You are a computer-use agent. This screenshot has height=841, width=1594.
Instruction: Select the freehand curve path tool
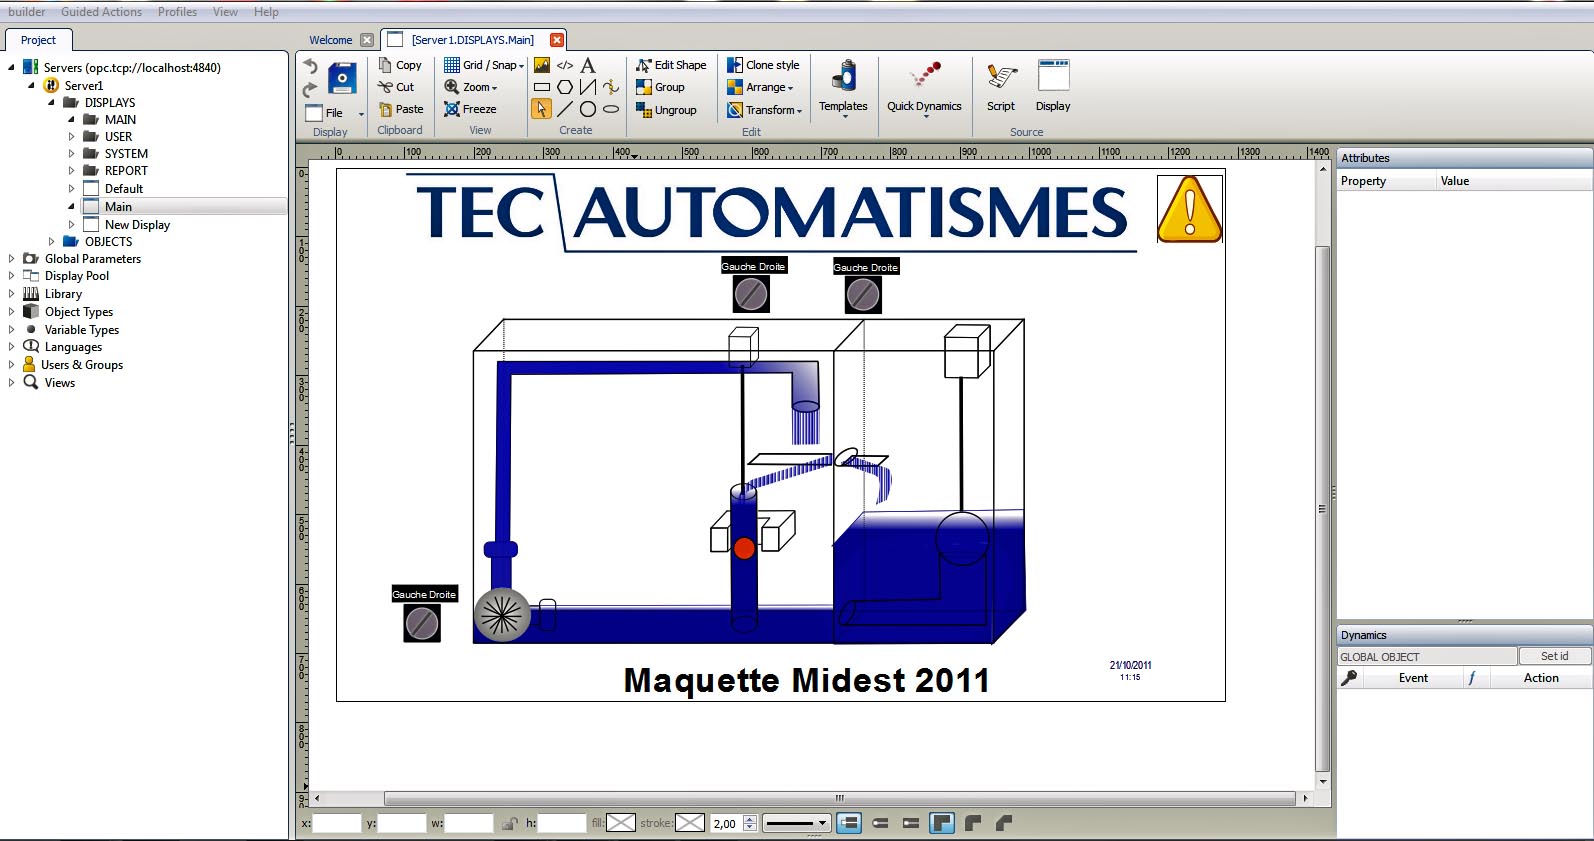coord(611,87)
